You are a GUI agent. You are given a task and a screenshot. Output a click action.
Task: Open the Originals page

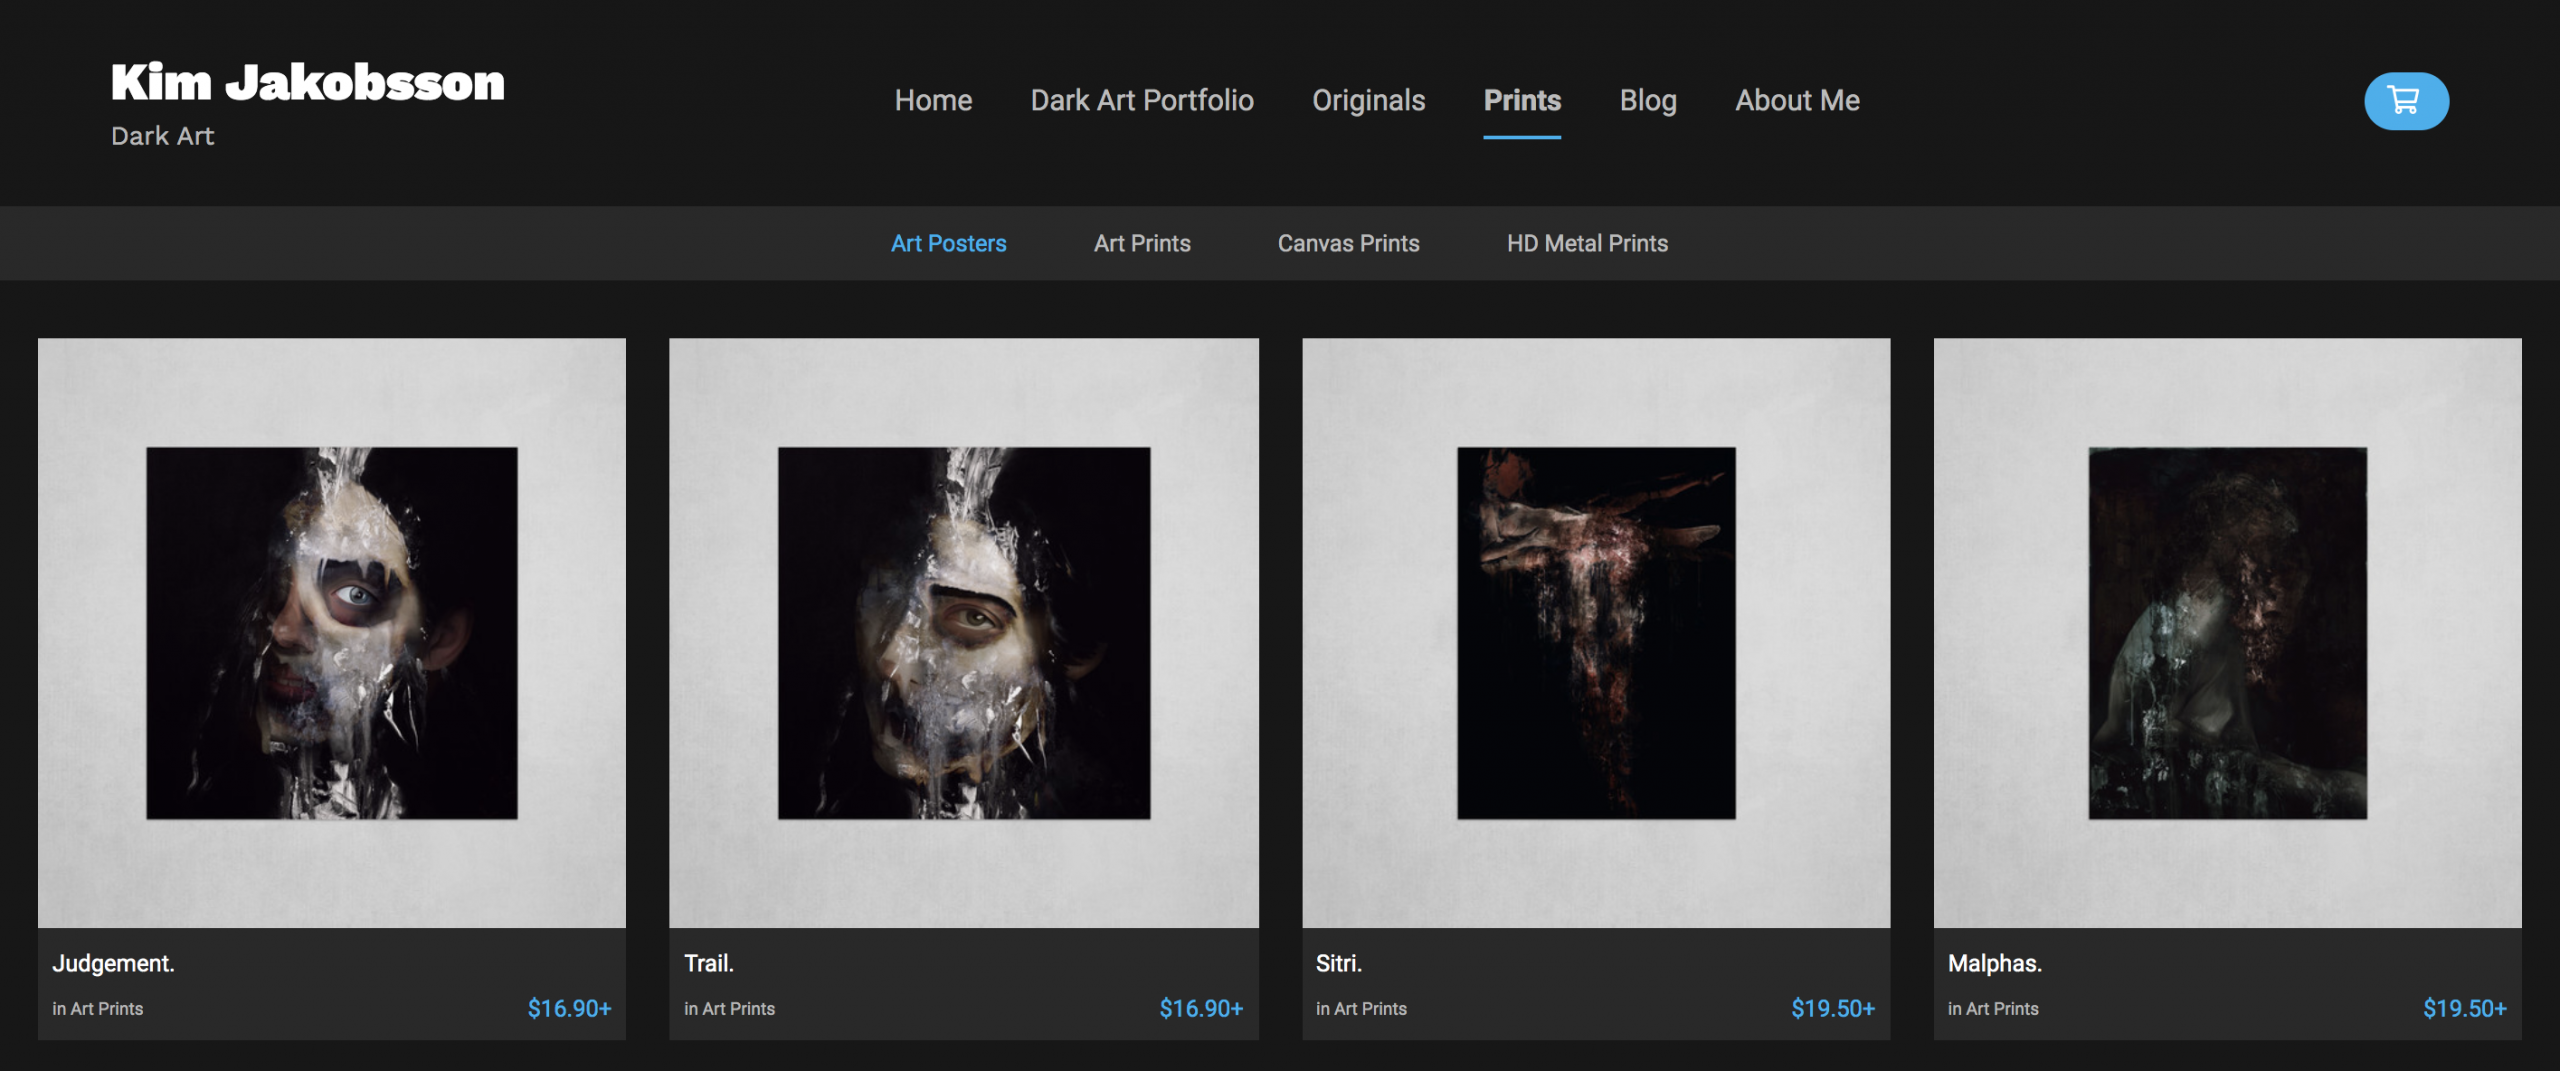pos(1368,100)
